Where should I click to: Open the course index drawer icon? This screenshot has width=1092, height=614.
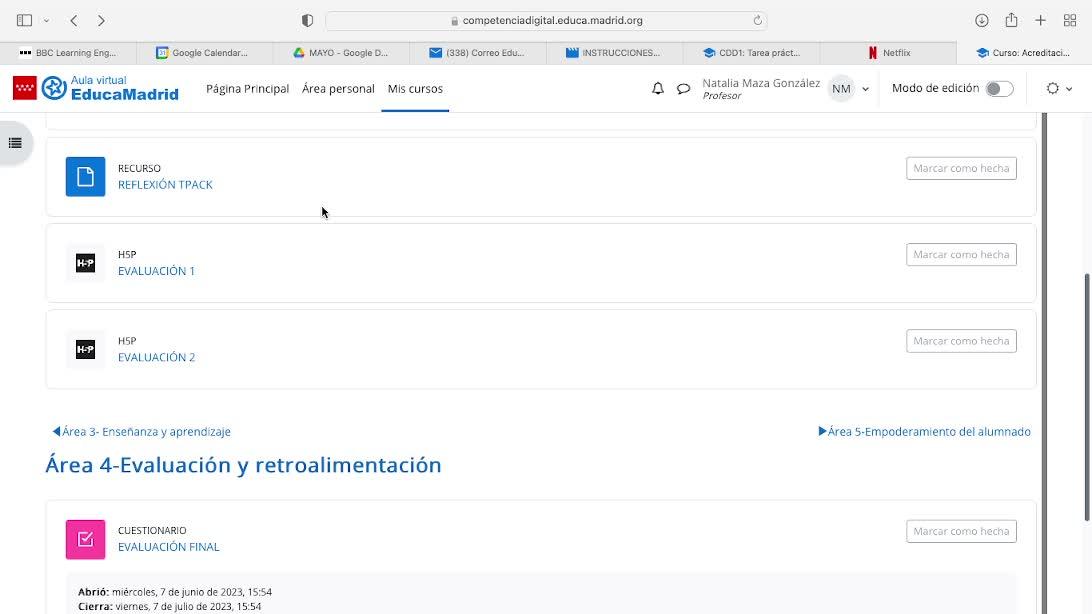pos(15,143)
